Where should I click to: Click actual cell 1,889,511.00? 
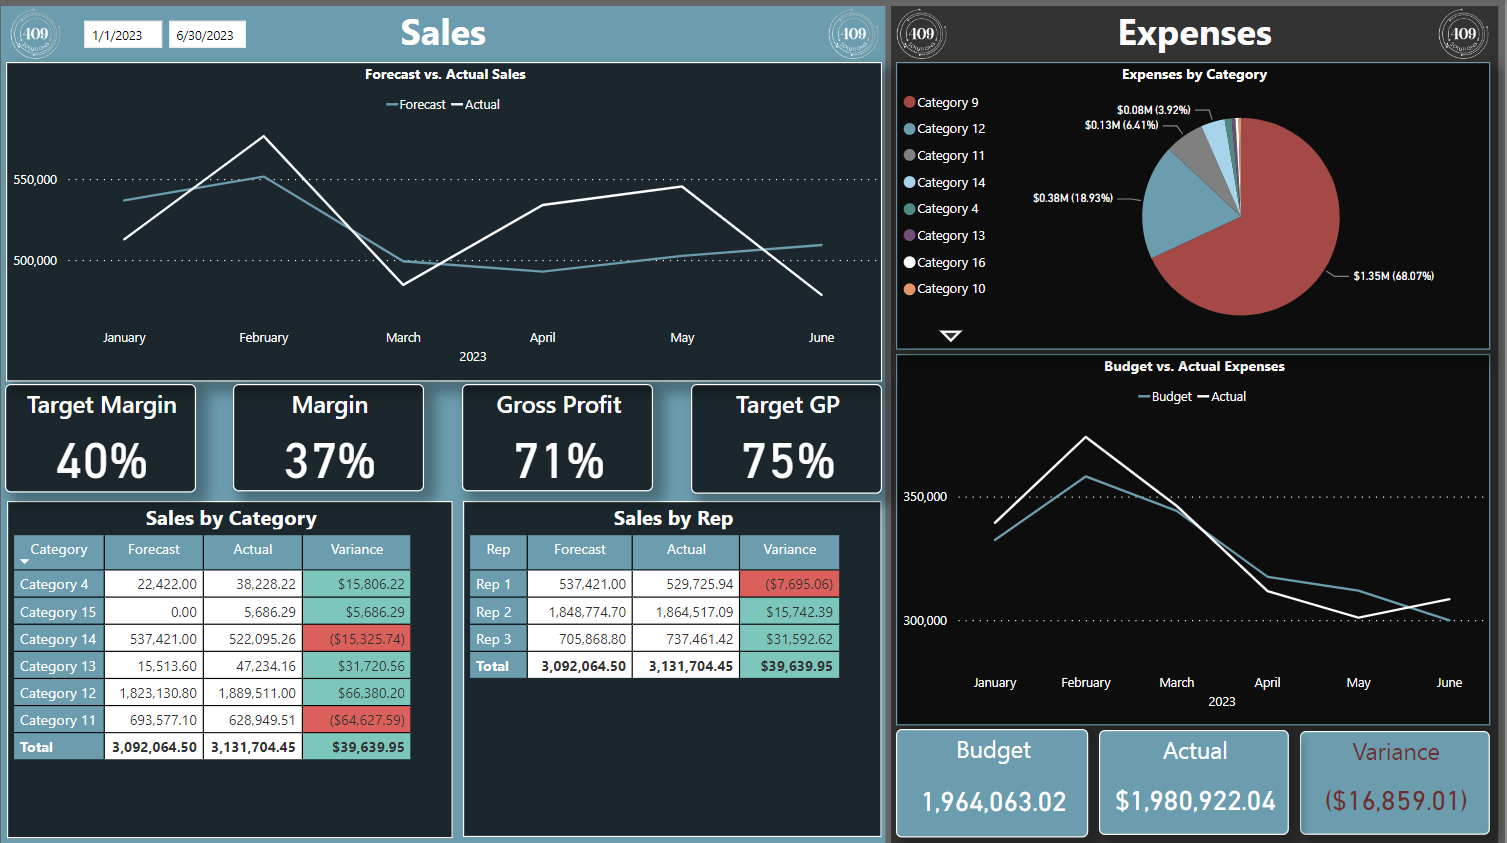(253, 693)
